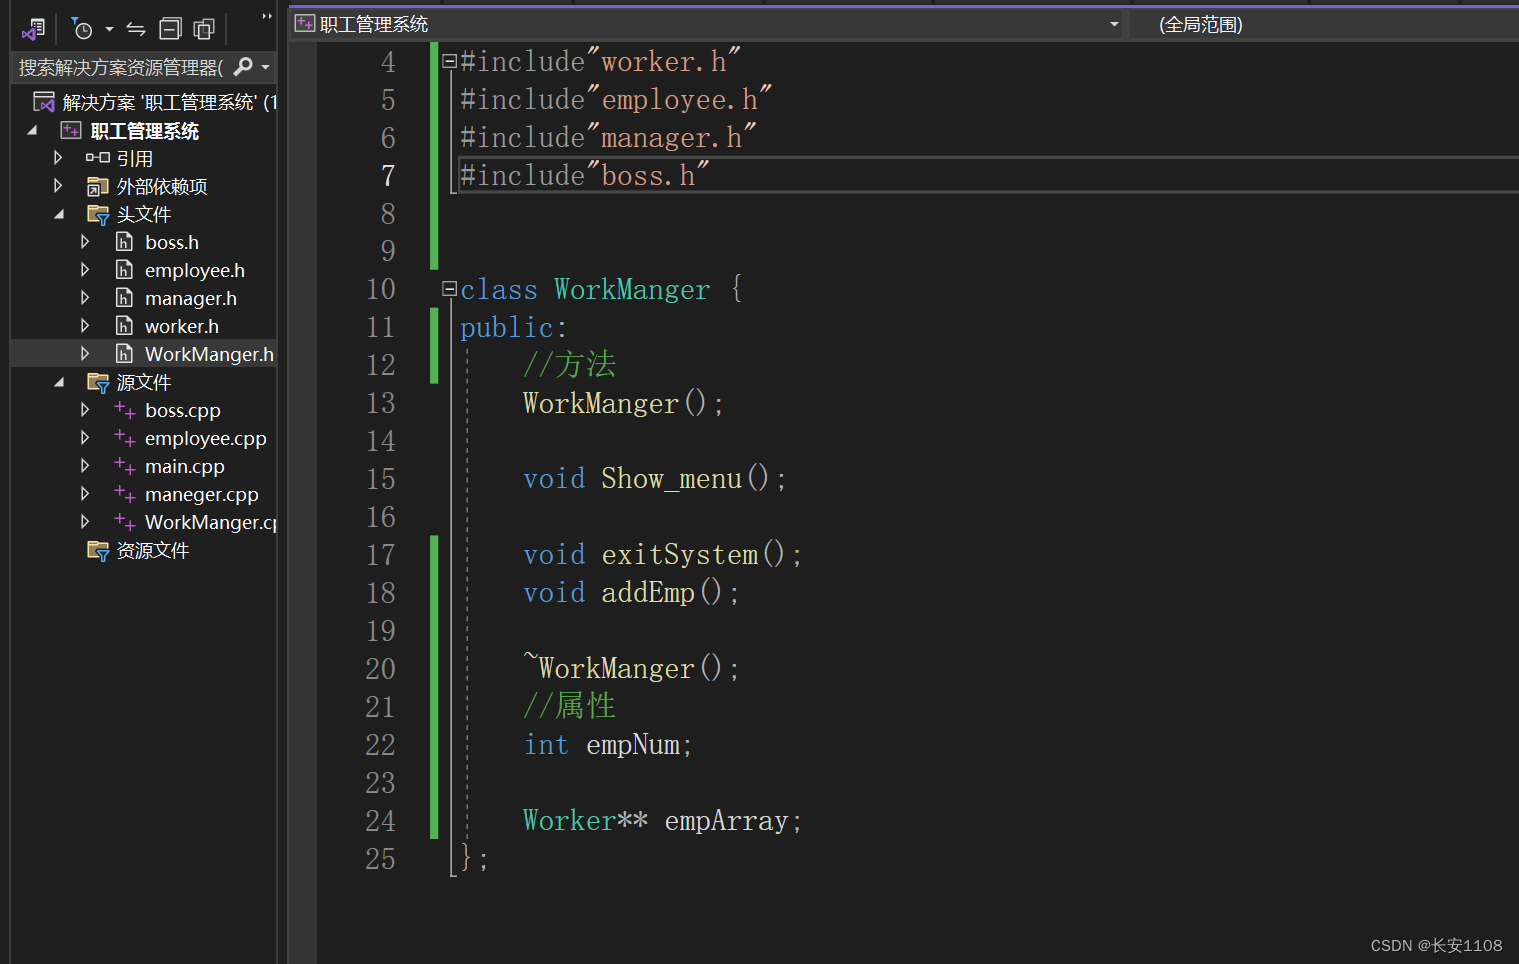Screen dimensions: 1519x964
Task: Expand the 引用 references node
Action: click(58, 158)
